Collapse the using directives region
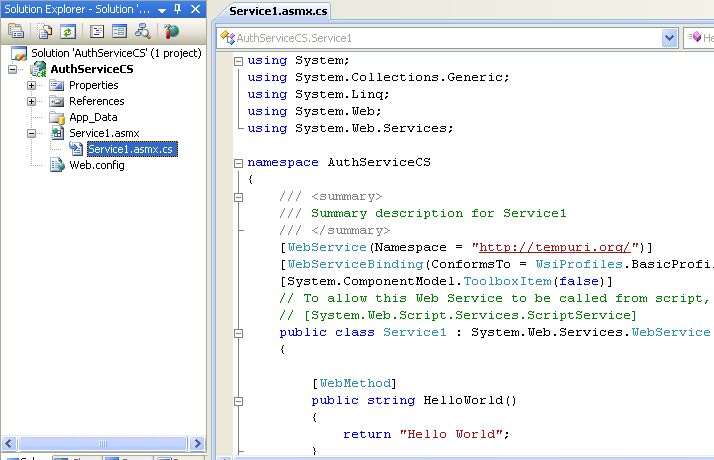 238,61
